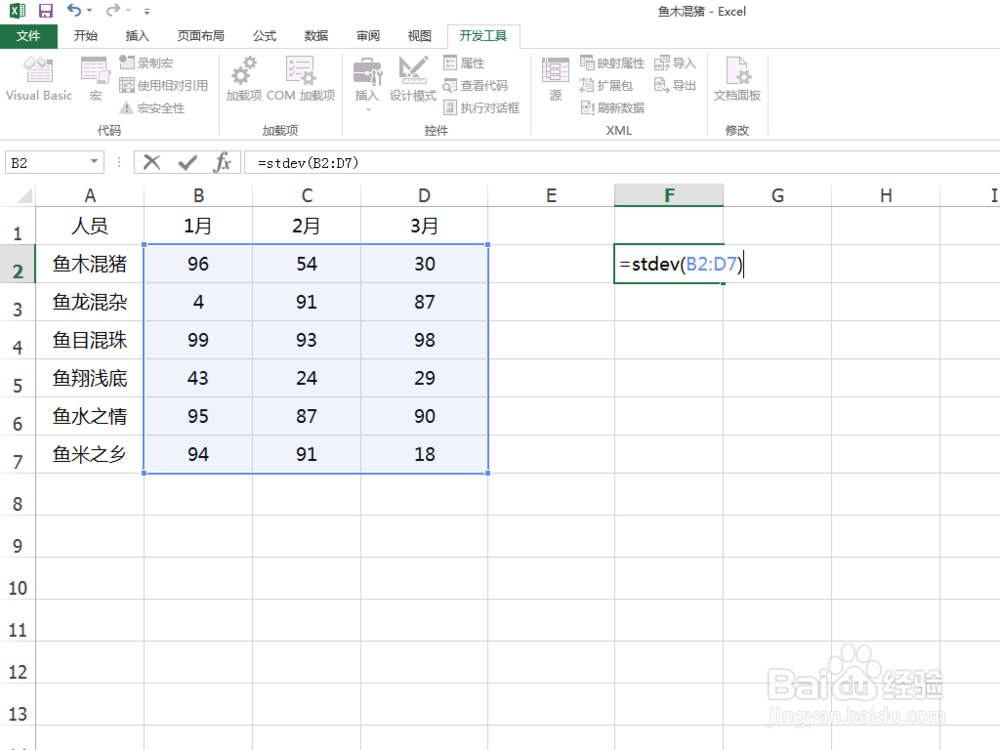Open insert function fx dialog

click(x=222, y=163)
